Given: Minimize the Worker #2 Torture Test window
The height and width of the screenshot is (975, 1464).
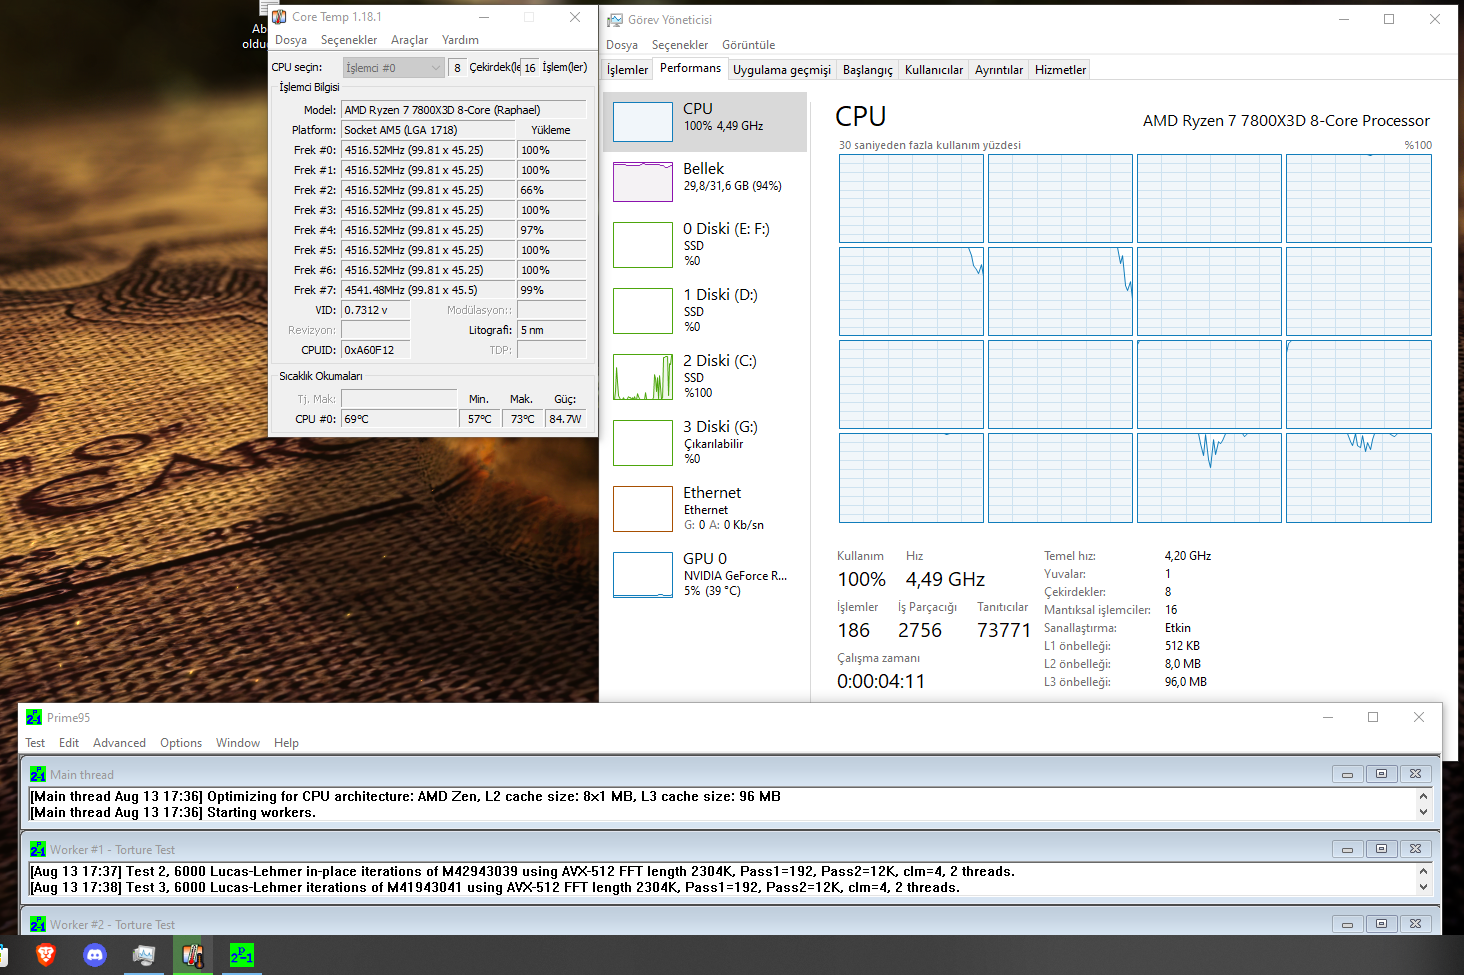Looking at the screenshot, I should pyautogui.click(x=1347, y=924).
